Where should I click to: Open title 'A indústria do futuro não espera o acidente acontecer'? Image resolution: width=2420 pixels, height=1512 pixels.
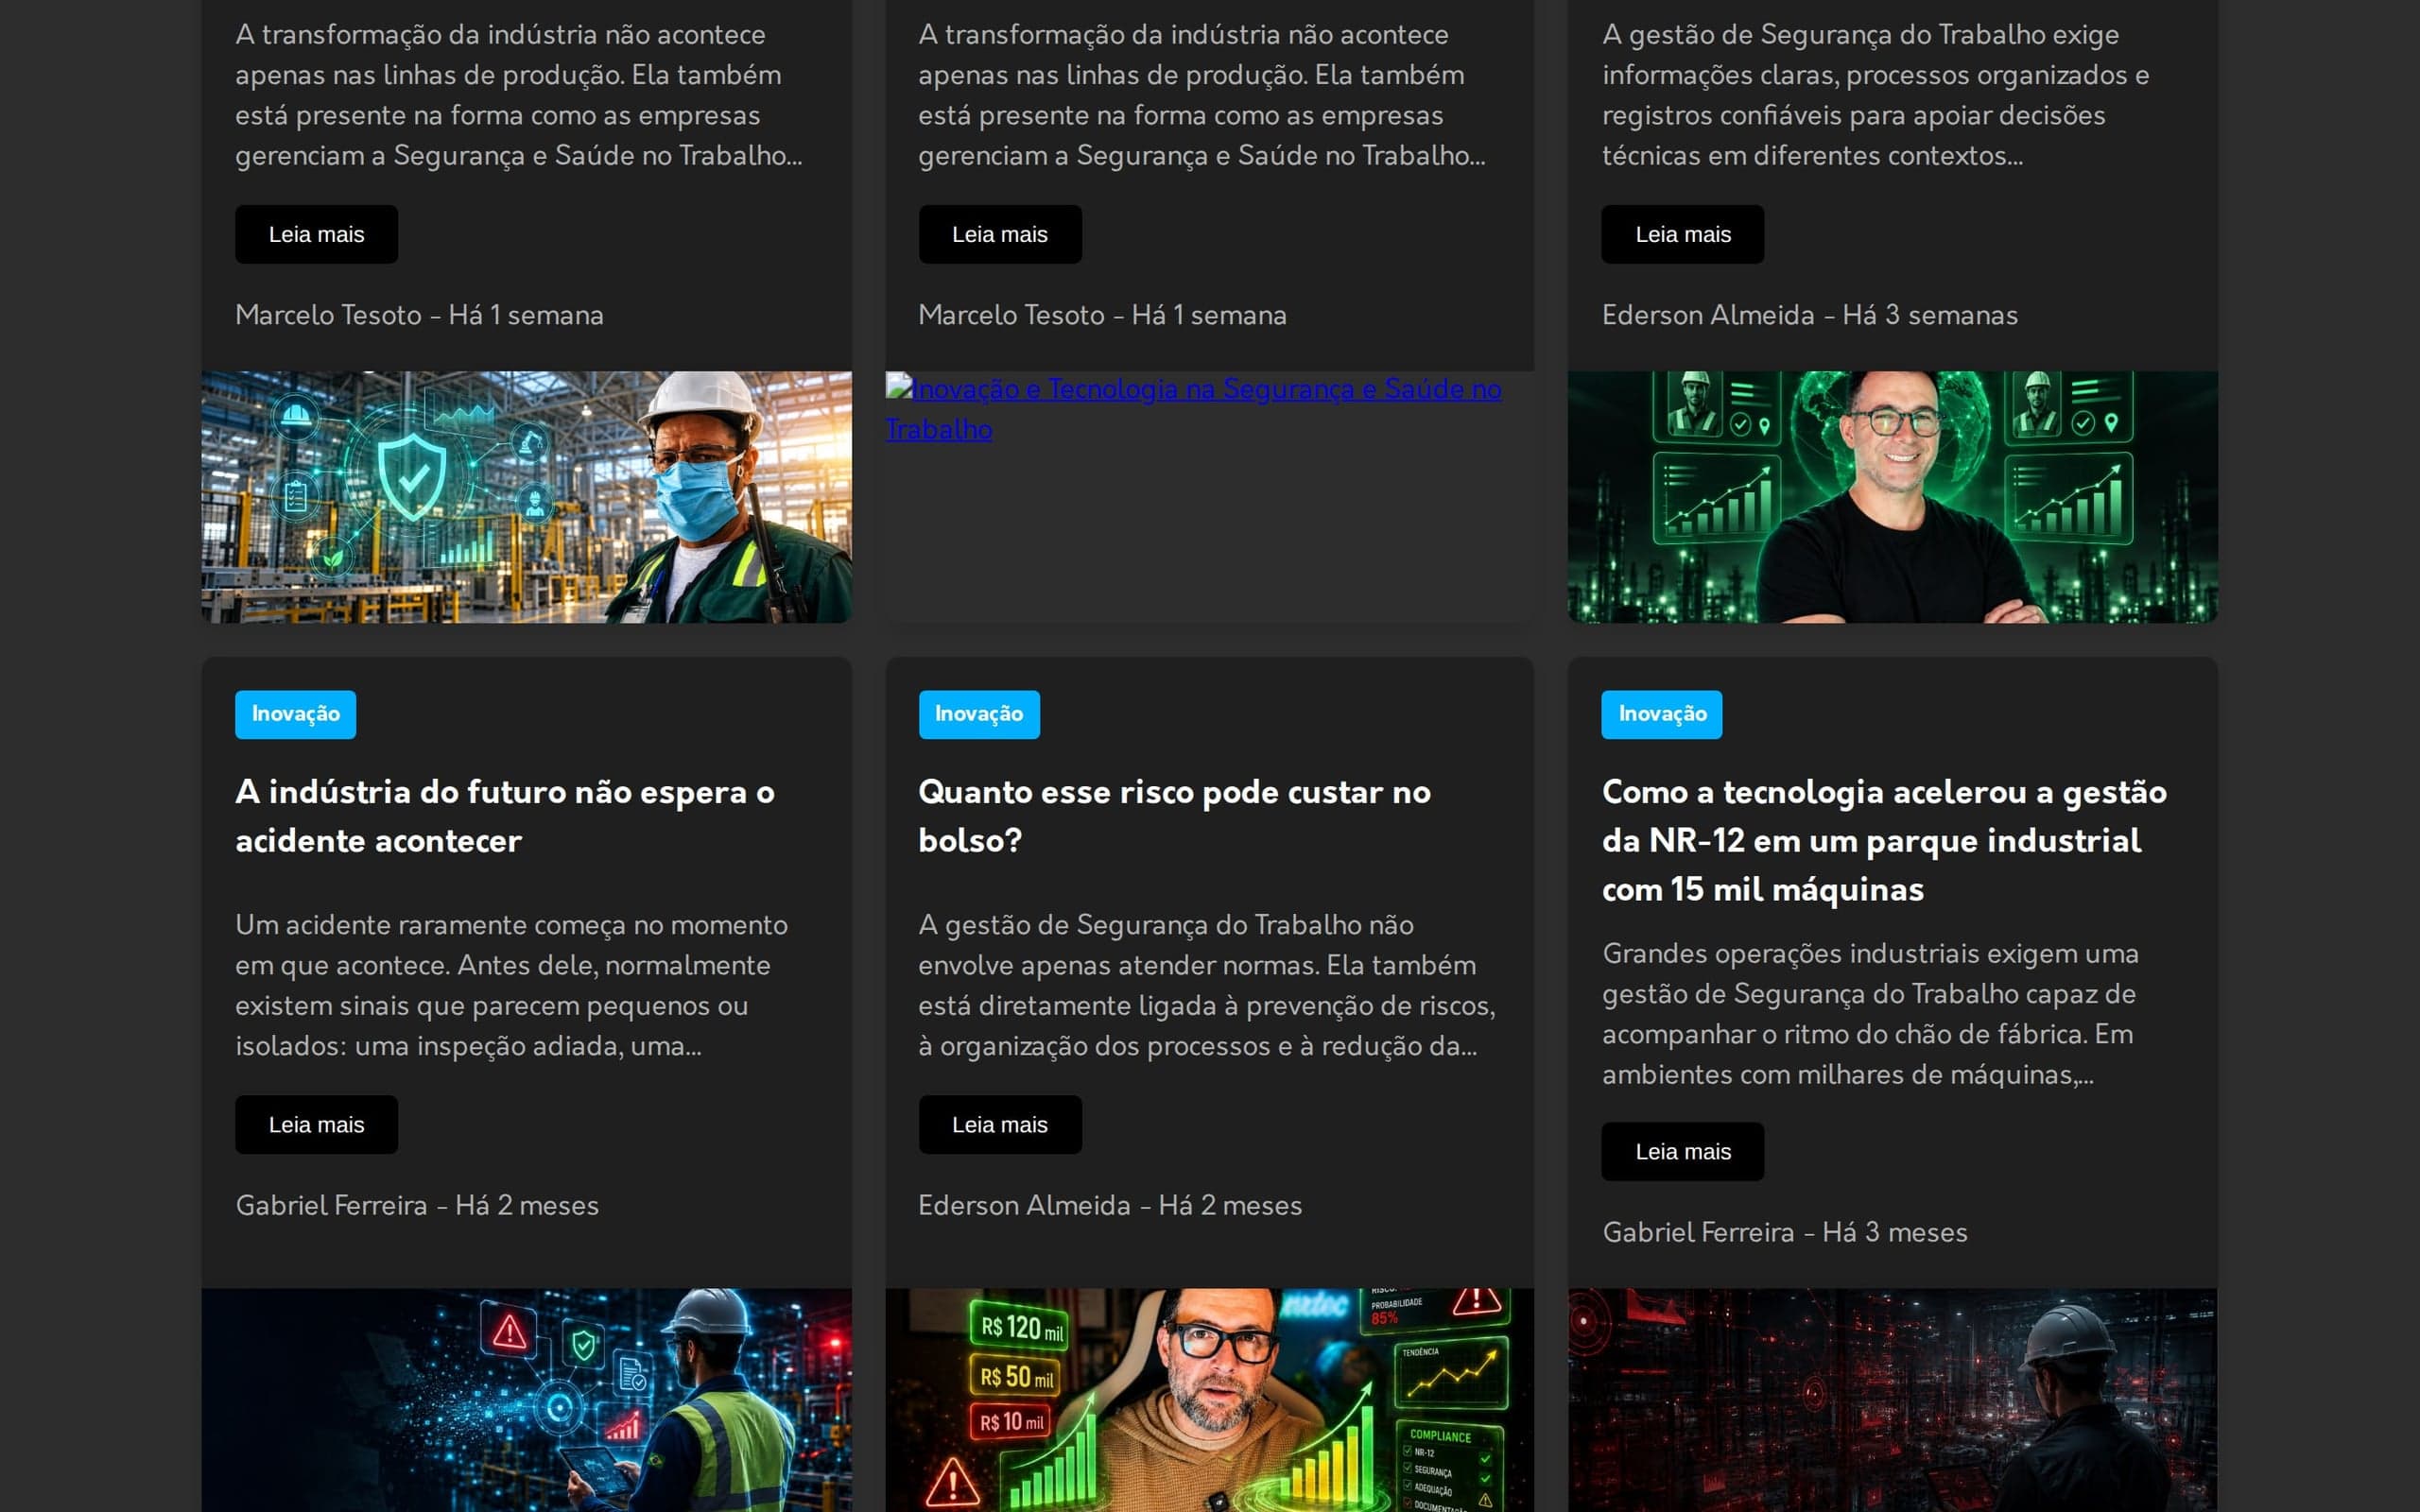[505, 816]
